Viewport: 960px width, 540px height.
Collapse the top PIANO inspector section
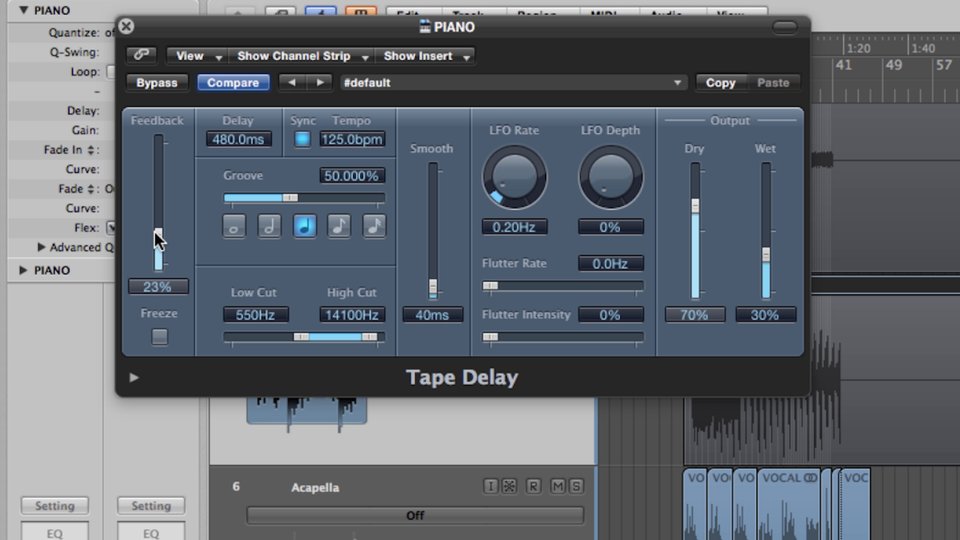(x=23, y=10)
